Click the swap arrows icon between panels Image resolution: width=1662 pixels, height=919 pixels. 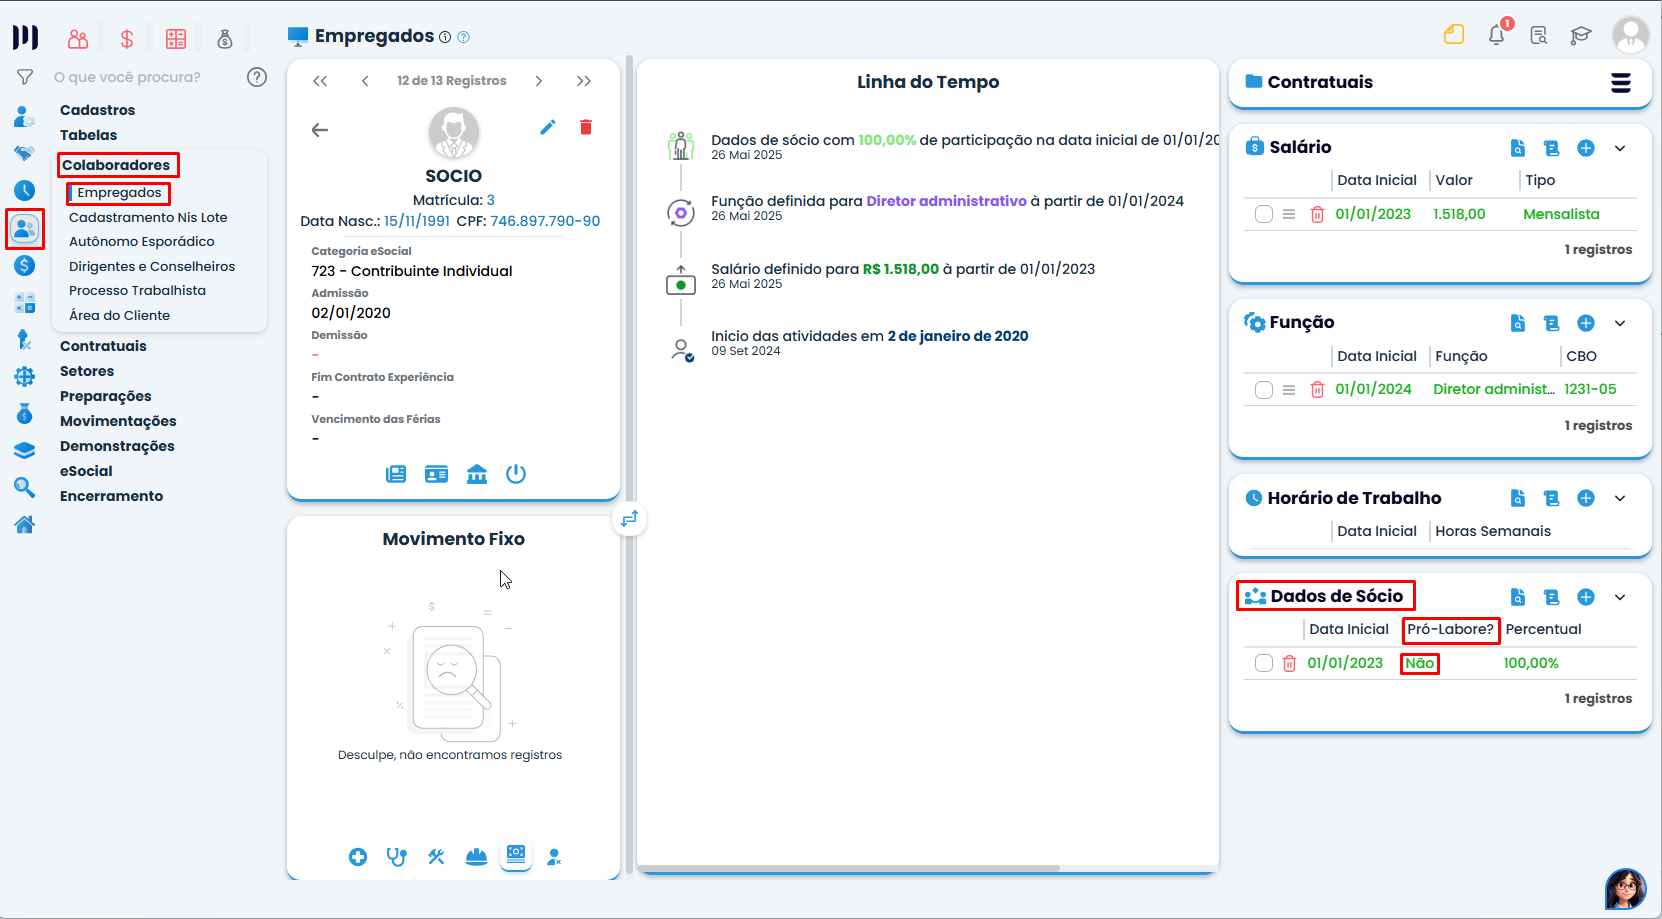pos(629,519)
